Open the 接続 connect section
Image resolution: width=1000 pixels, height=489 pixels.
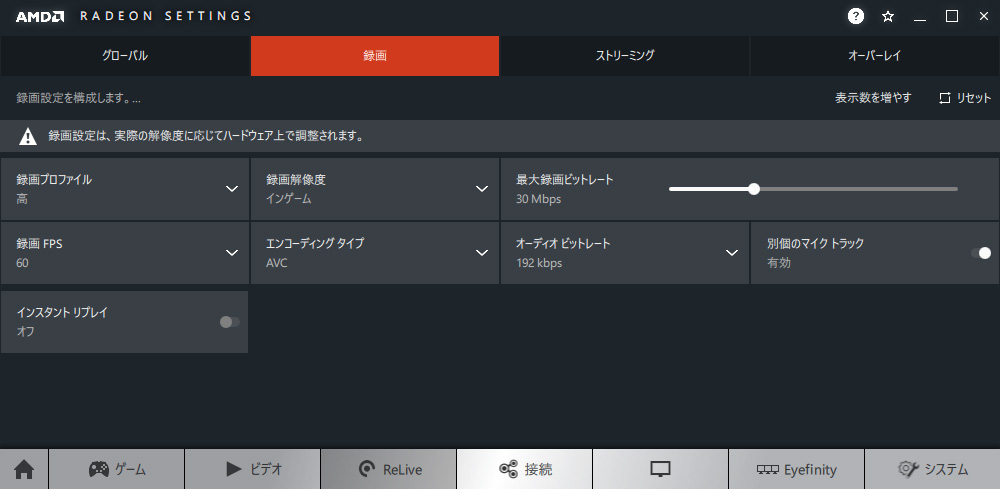tap(524, 469)
